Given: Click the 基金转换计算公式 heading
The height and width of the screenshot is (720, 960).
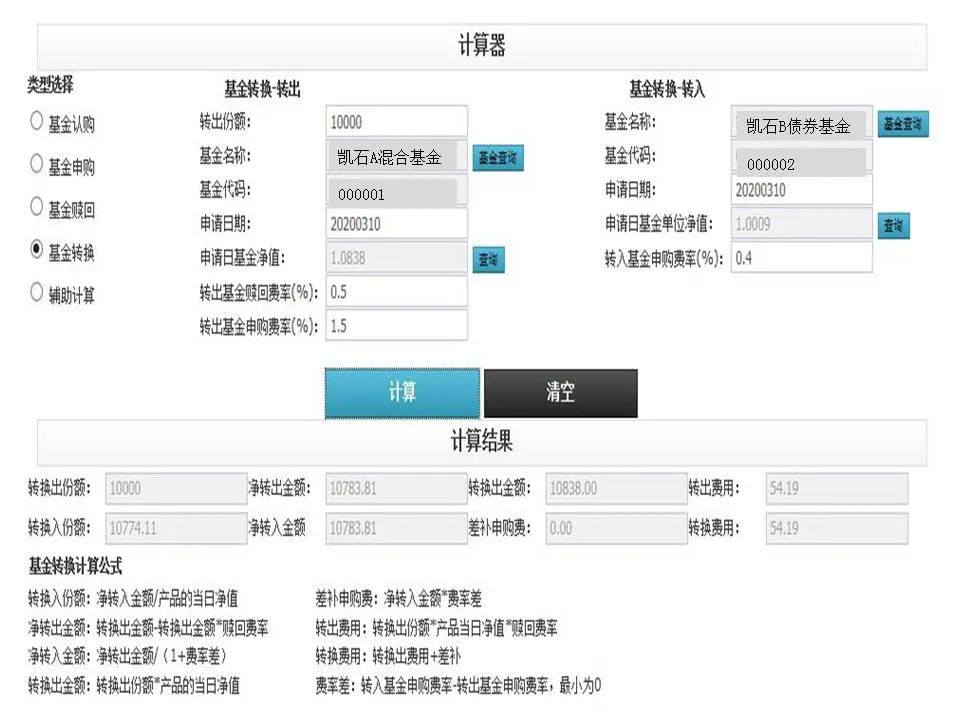Looking at the screenshot, I should point(75,566).
